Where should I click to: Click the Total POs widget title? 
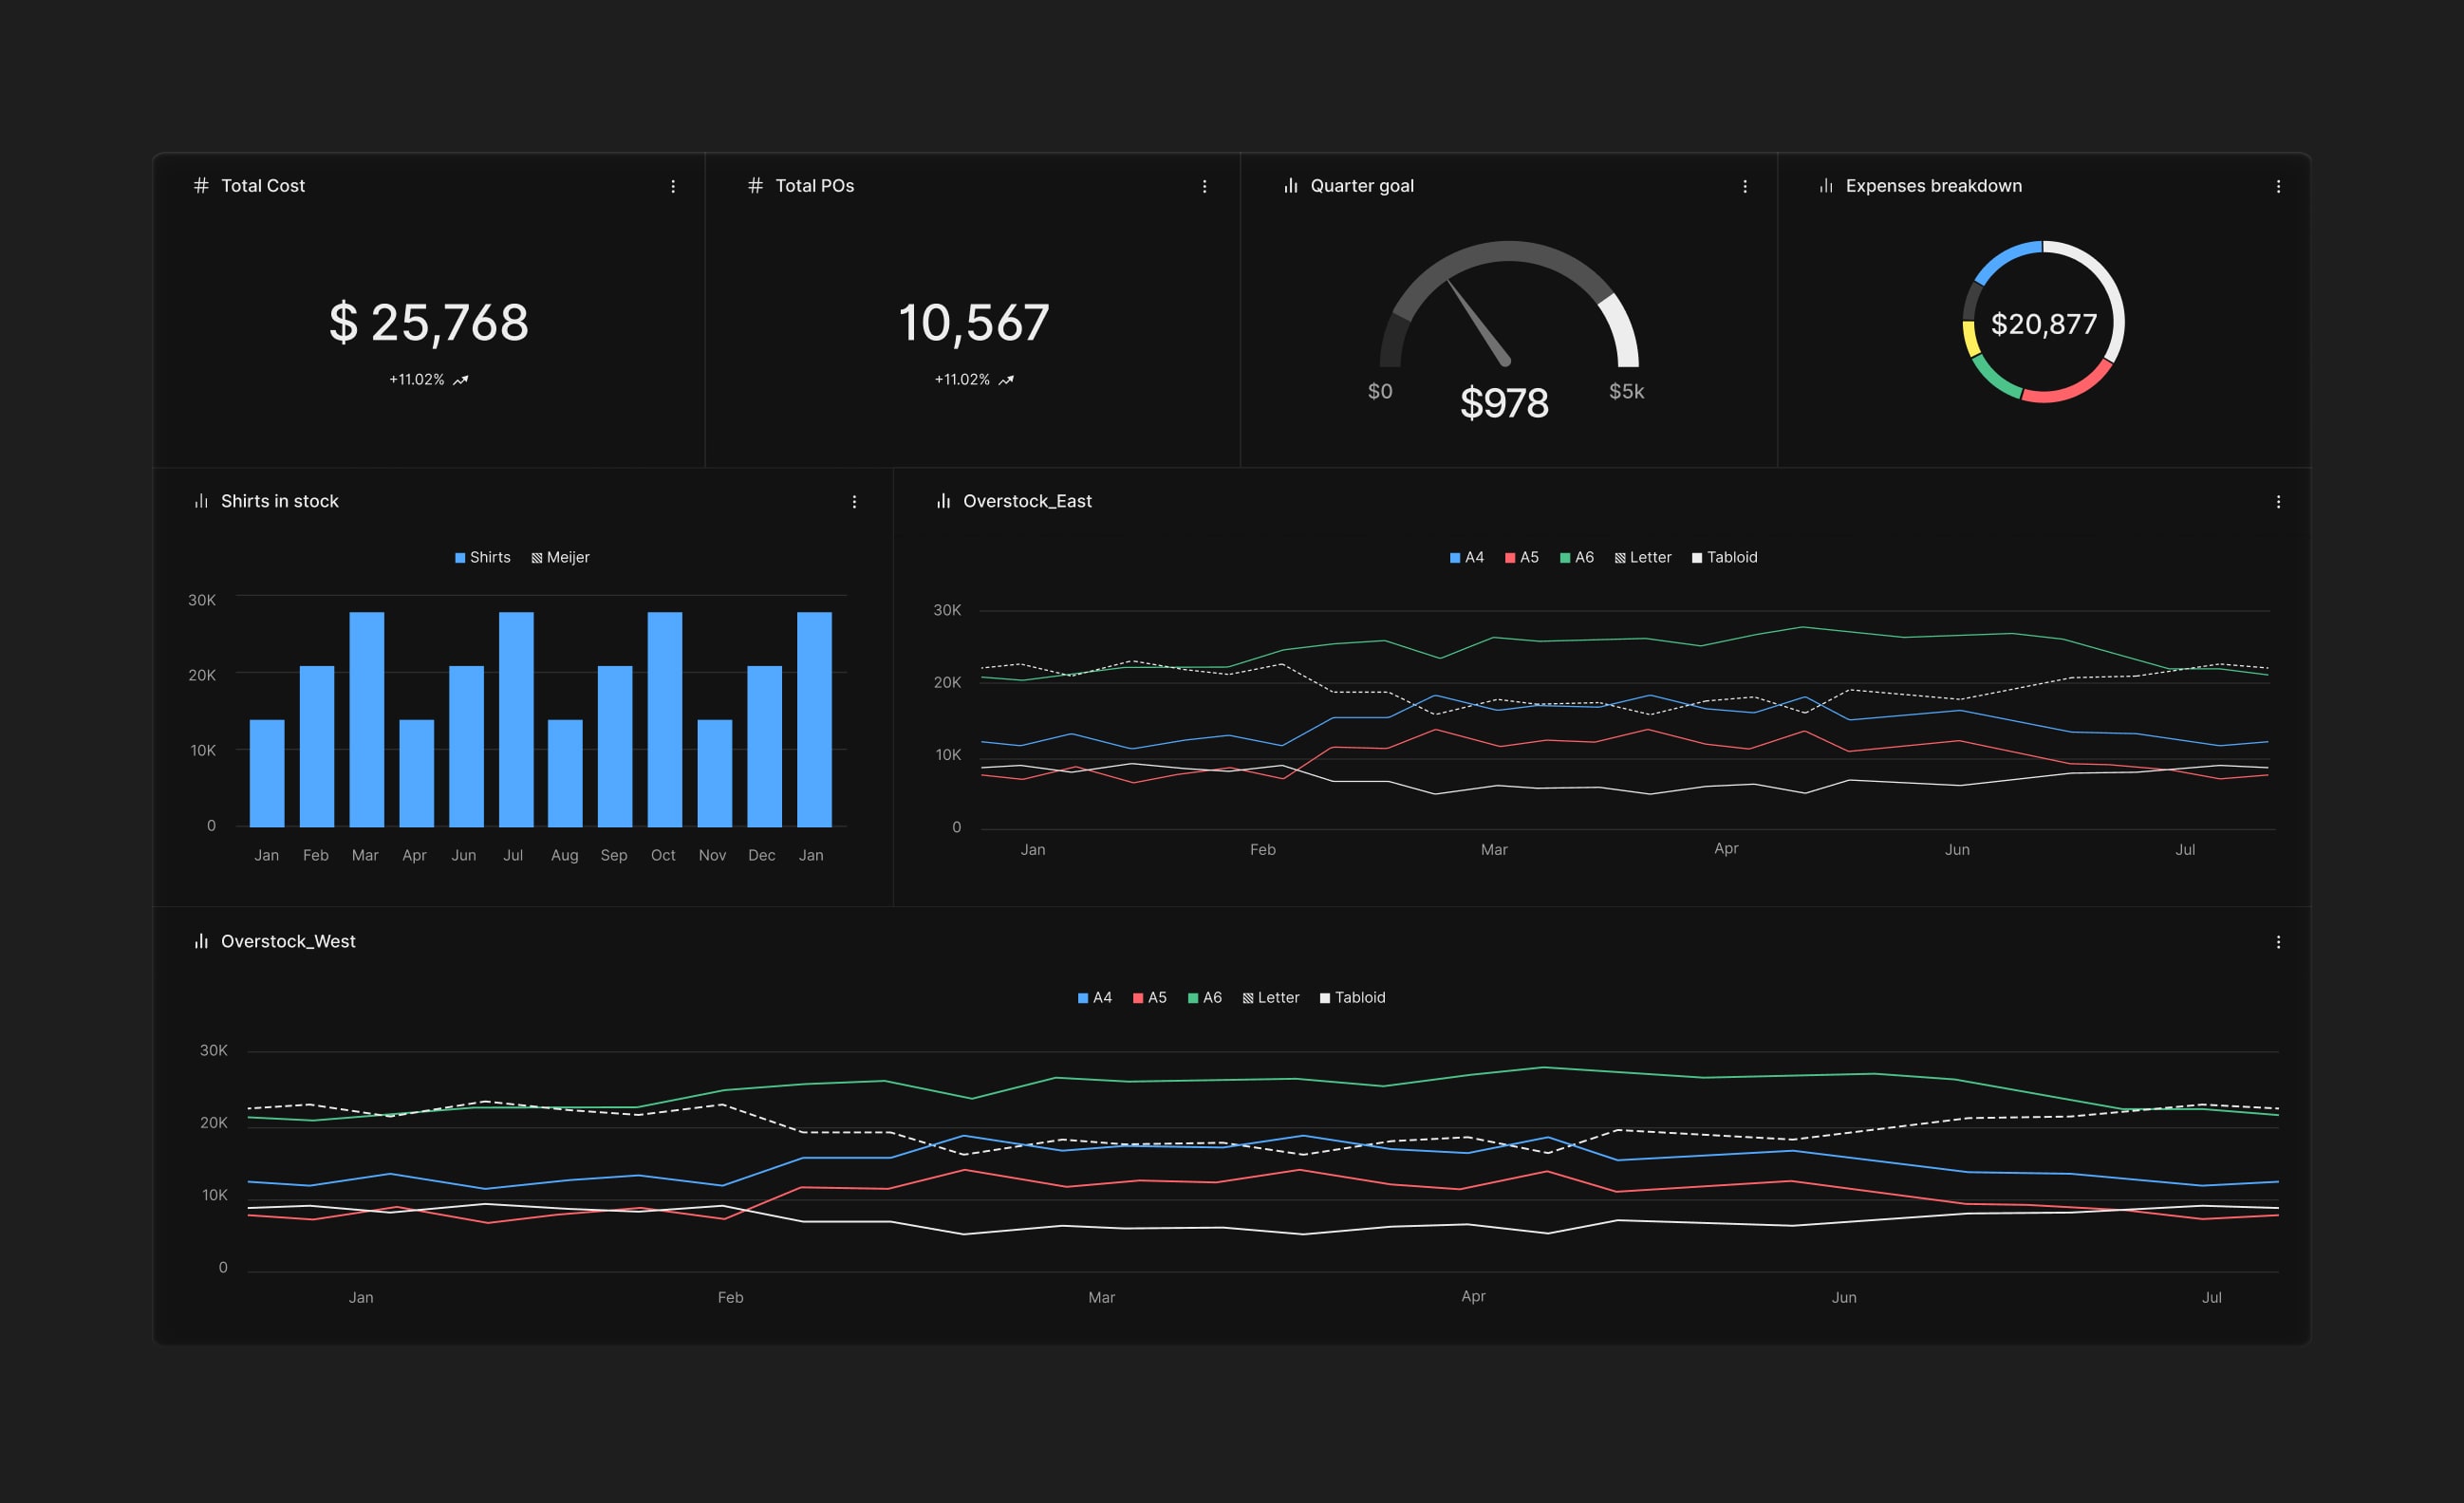pos(814,185)
